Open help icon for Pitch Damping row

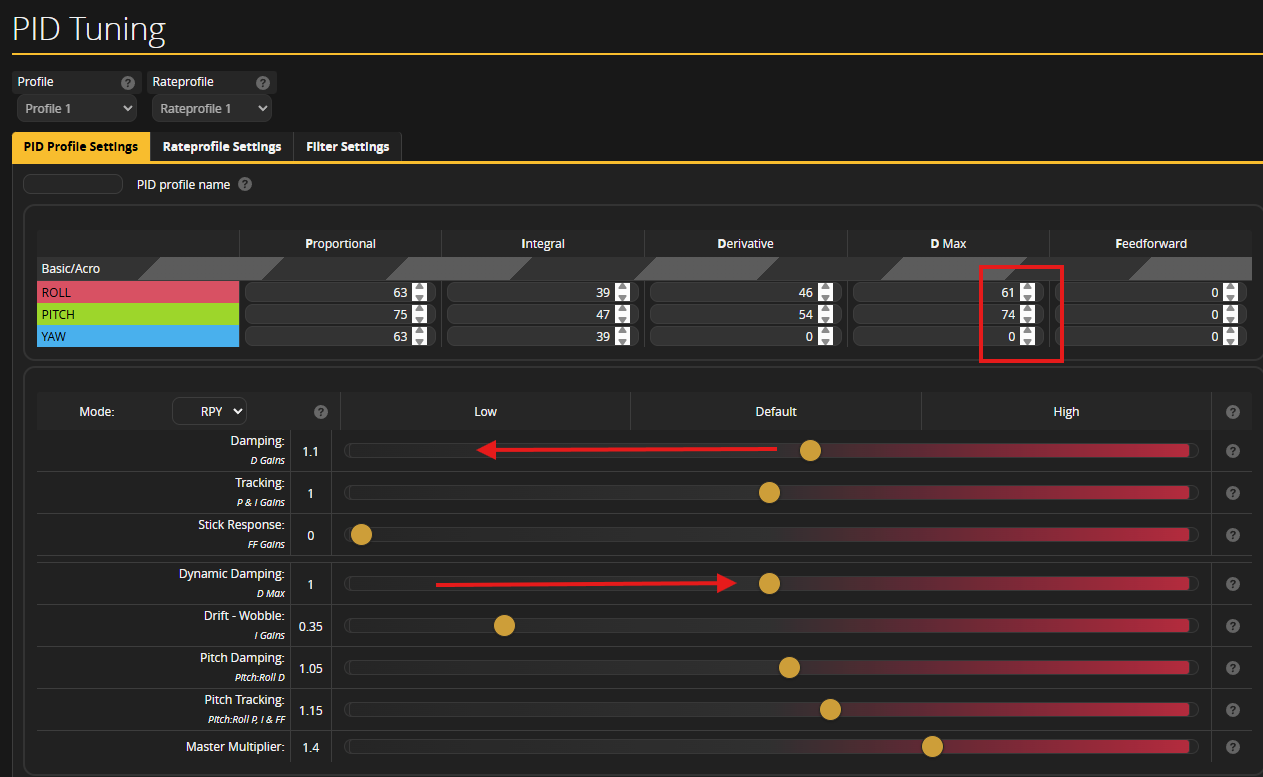[1232, 668]
